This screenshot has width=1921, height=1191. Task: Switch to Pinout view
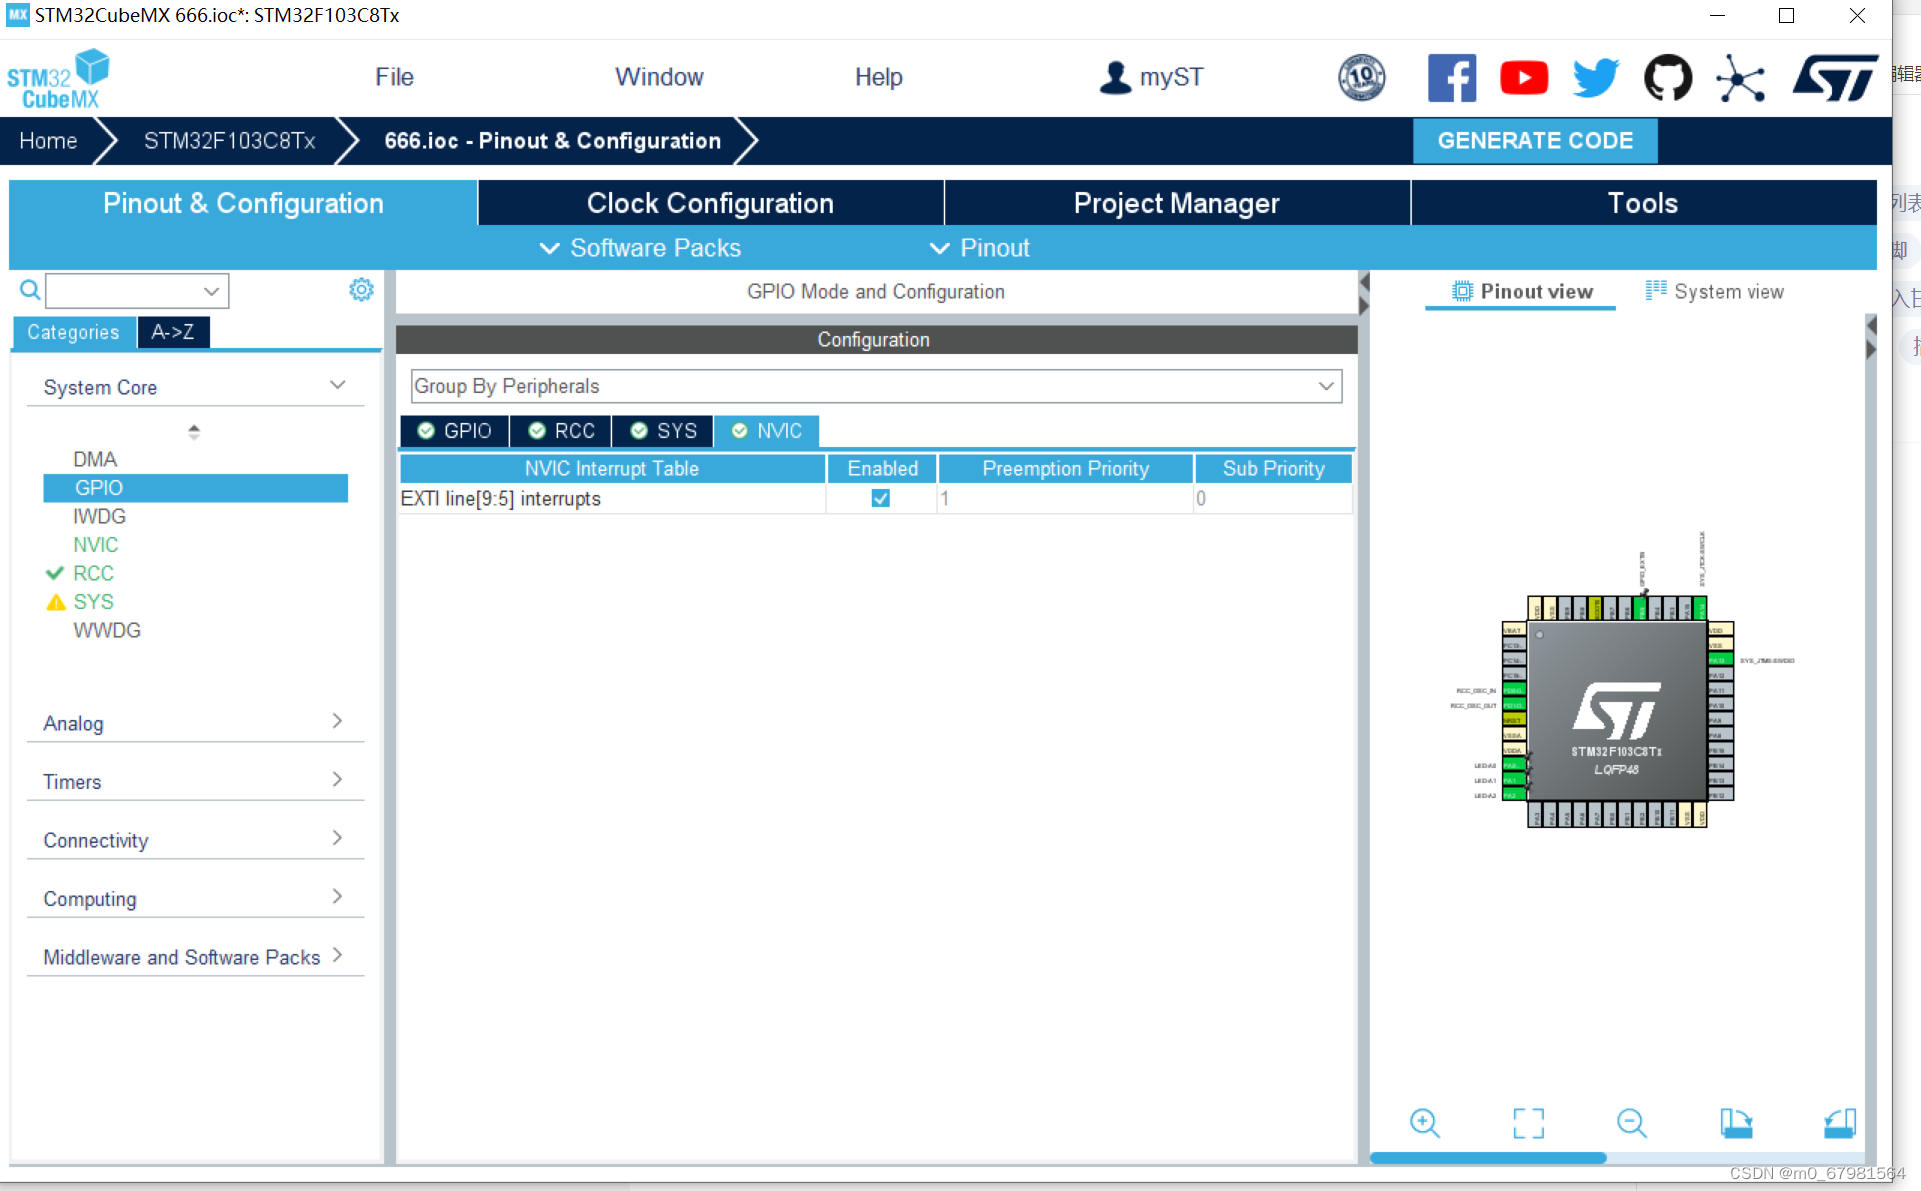click(x=1521, y=291)
